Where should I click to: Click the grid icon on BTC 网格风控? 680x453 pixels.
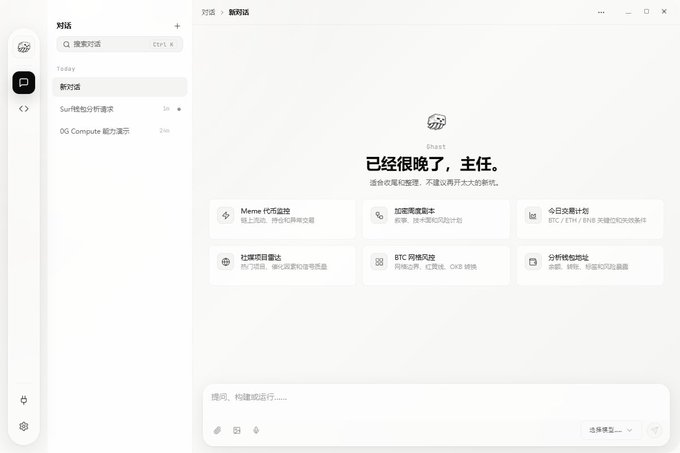(379, 262)
